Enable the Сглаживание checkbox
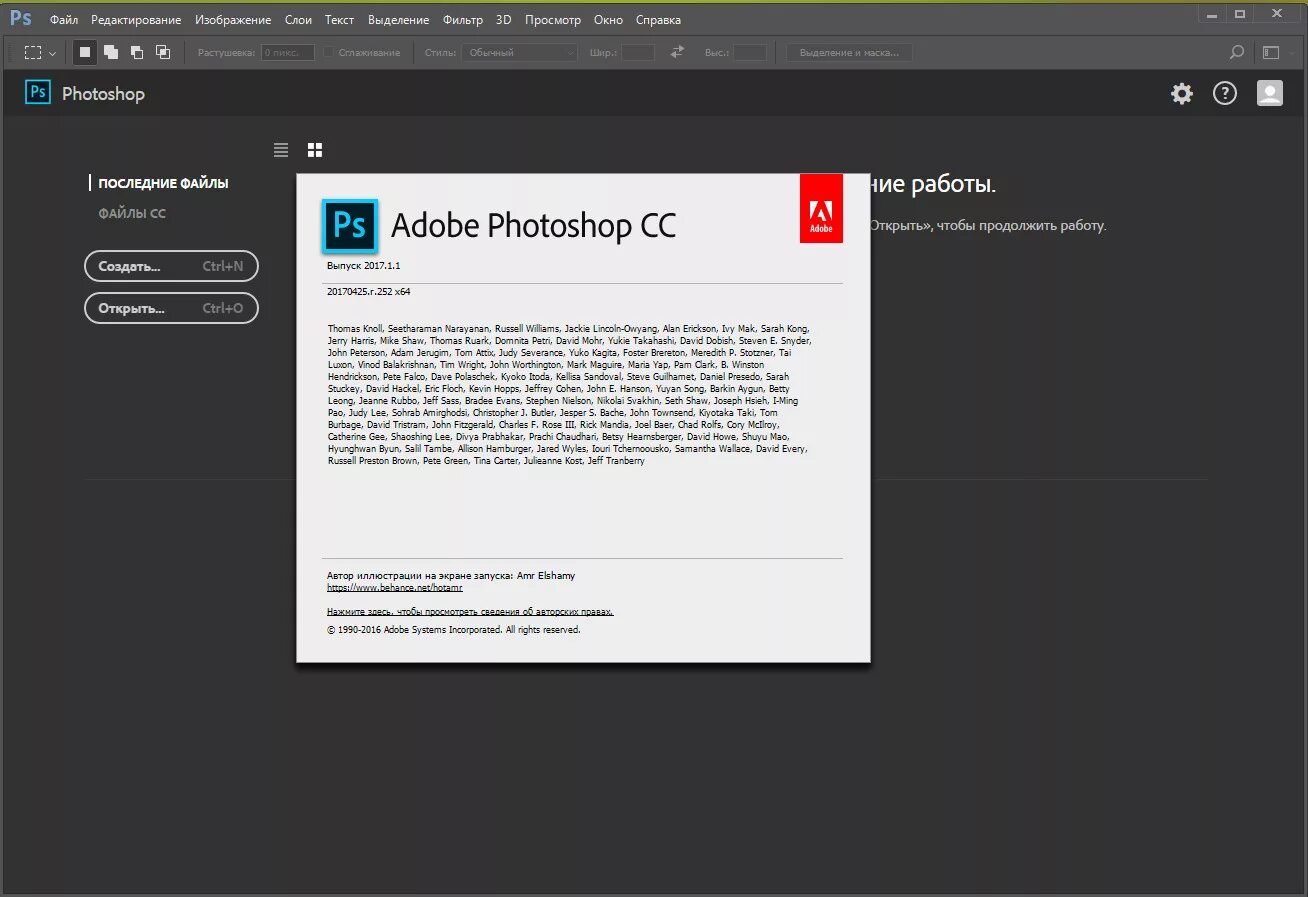This screenshot has width=1308, height=897. tap(328, 52)
